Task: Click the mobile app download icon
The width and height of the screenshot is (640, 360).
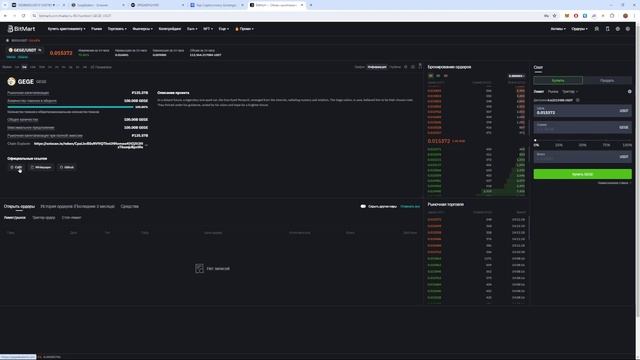Action: [607, 29]
